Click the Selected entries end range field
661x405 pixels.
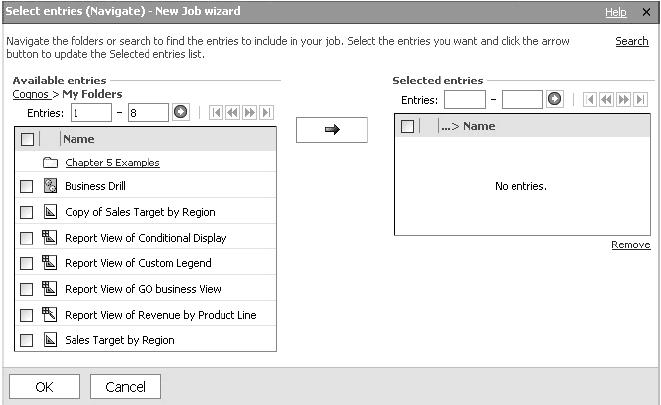coord(522,99)
